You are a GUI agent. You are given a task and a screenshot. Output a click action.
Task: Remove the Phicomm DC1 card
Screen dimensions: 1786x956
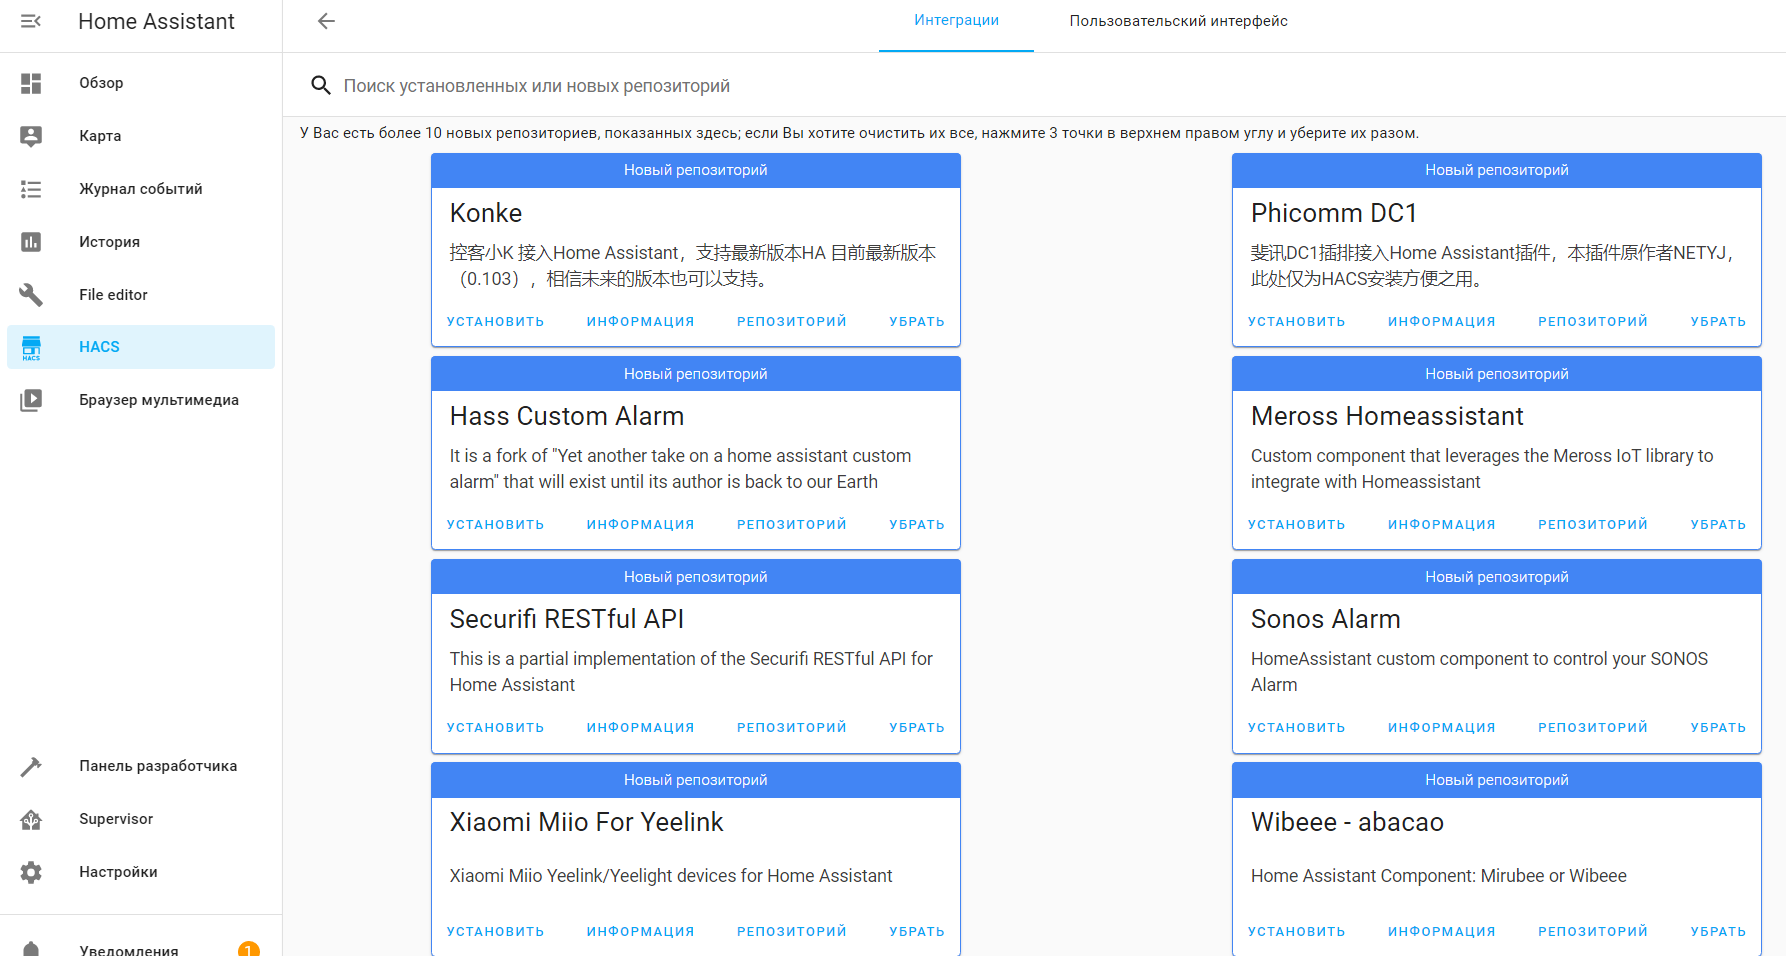(x=1718, y=322)
